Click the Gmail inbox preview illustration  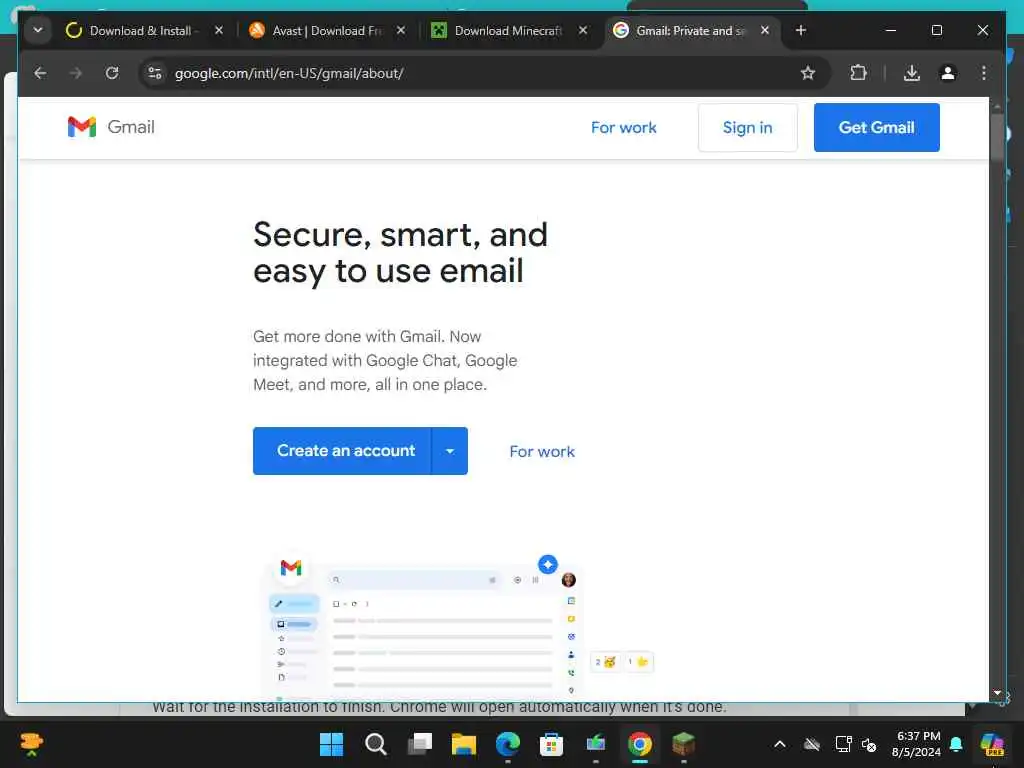(457, 627)
